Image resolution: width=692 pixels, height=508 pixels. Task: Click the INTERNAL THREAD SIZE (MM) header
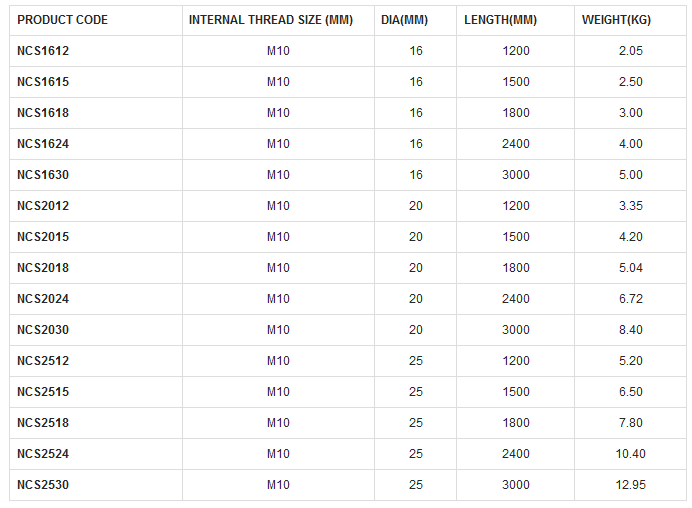[270, 20]
